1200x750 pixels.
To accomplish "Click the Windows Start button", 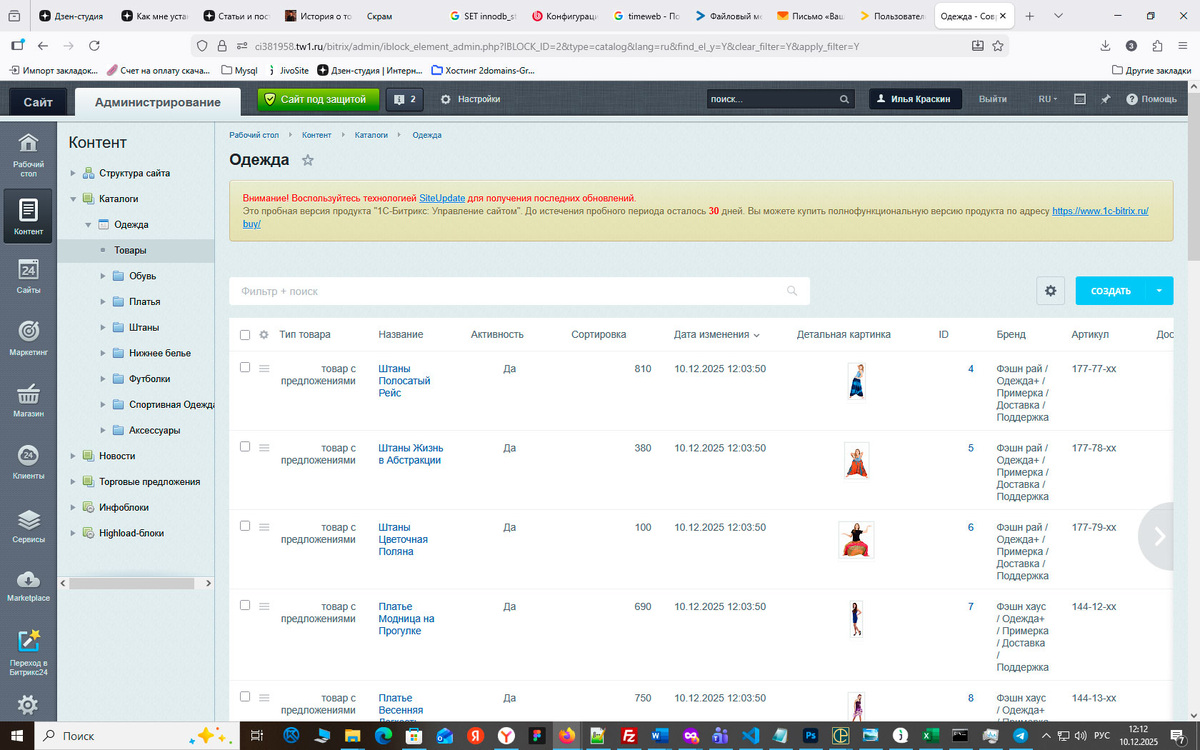I will 18,735.
